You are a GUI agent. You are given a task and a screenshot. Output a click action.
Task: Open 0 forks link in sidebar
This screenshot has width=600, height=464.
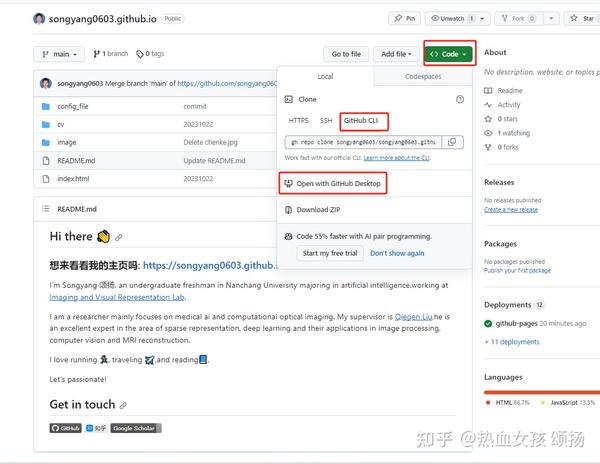[x=501, y=147]
